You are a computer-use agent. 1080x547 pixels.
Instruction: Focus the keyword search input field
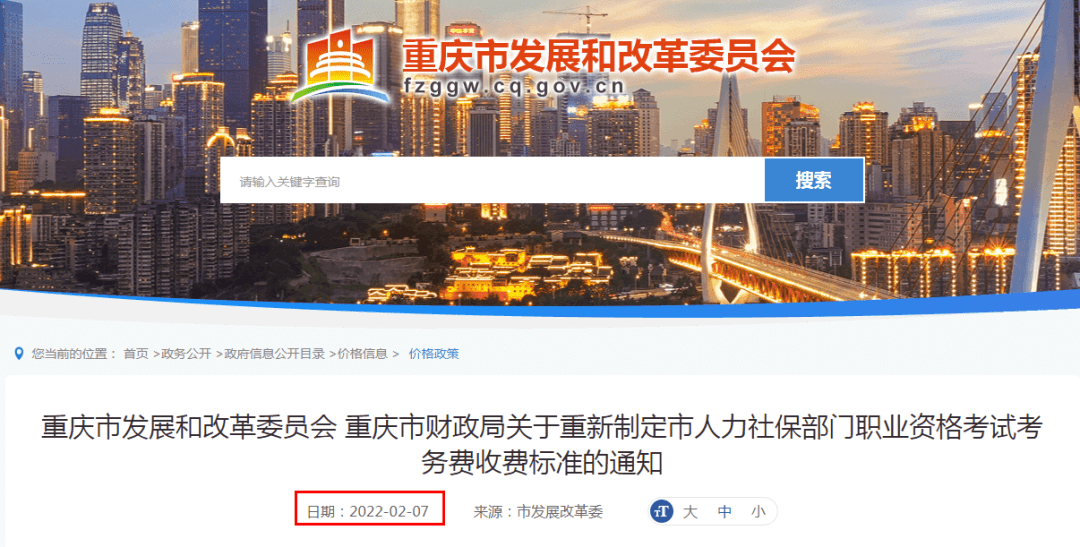[x=492, y=180]
